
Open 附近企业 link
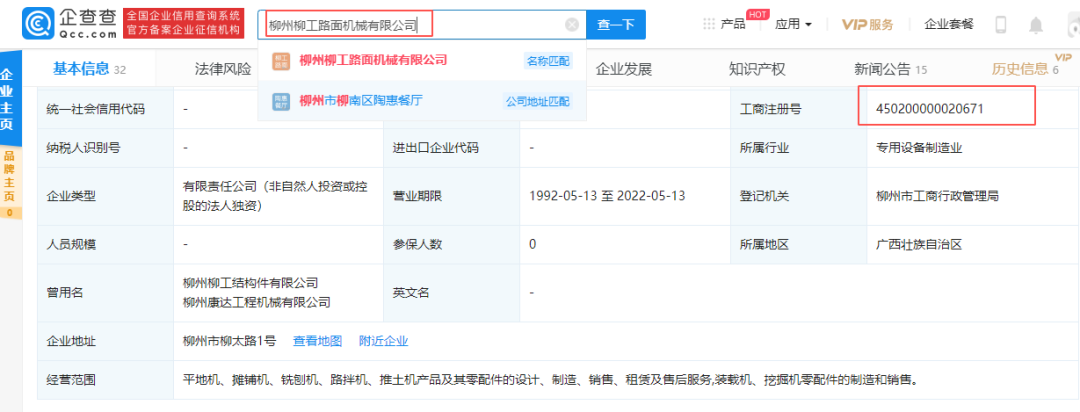tap(384, 341)
